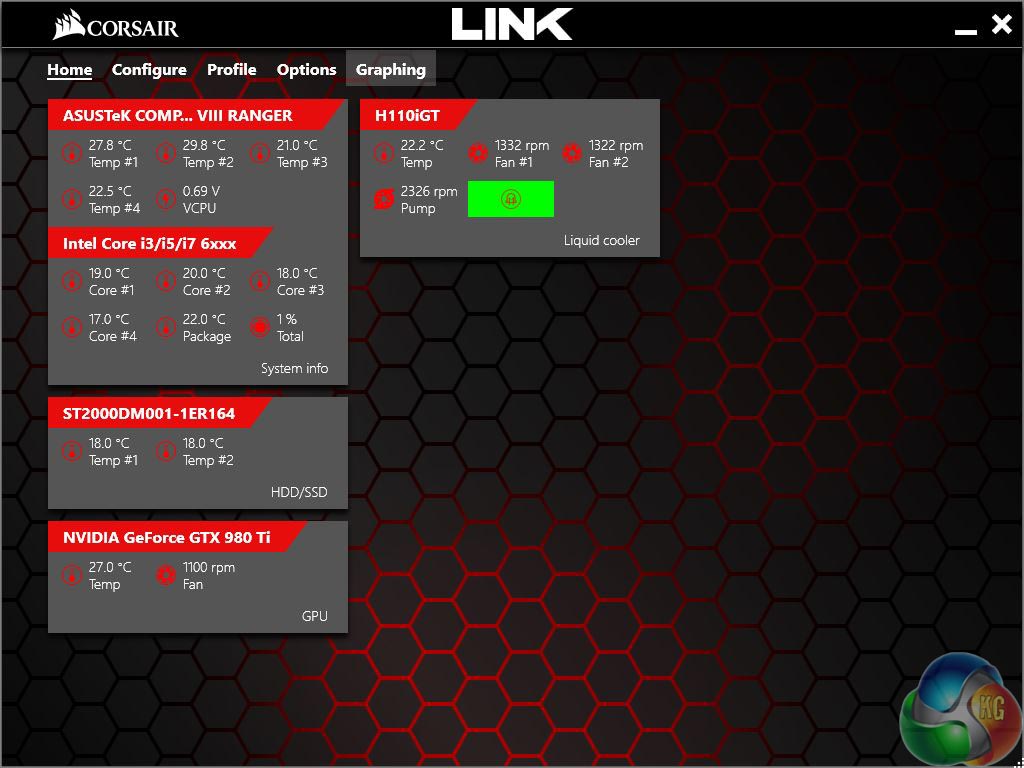
Task: Switch to the Graphing tab
Action: (391, 70)
